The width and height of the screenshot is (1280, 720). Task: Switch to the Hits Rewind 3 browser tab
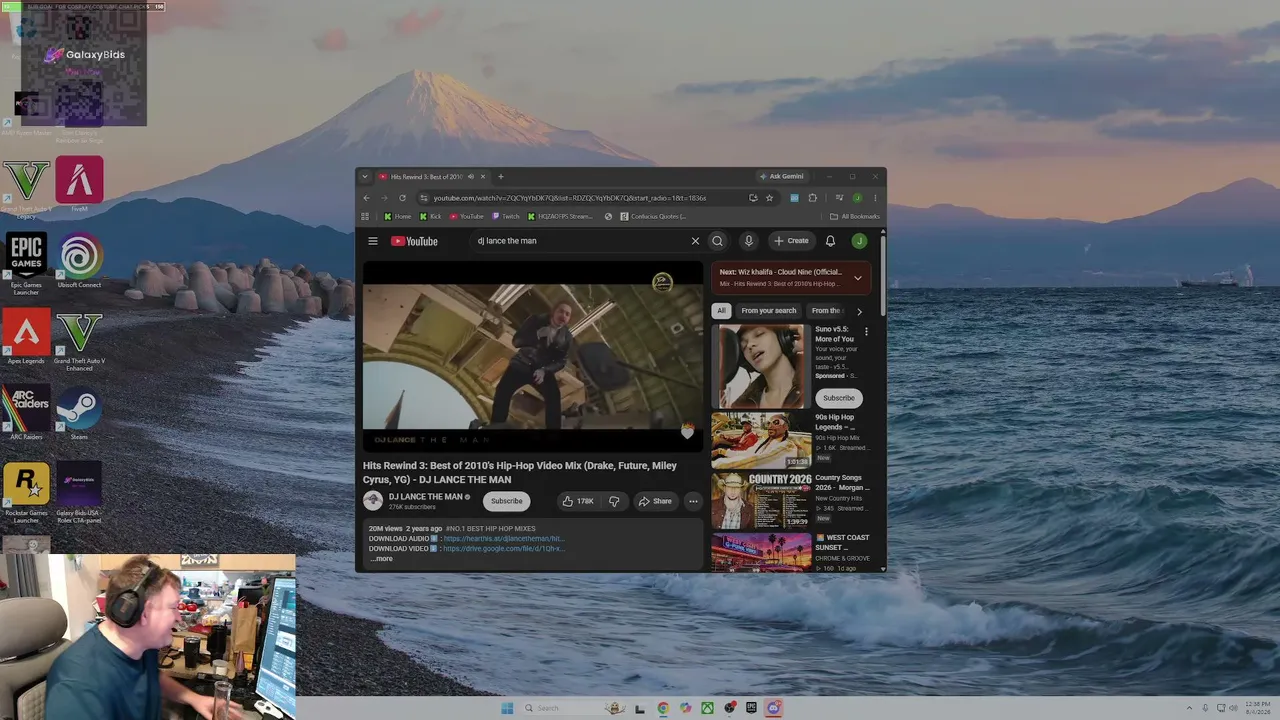click(x=427, y=177)
